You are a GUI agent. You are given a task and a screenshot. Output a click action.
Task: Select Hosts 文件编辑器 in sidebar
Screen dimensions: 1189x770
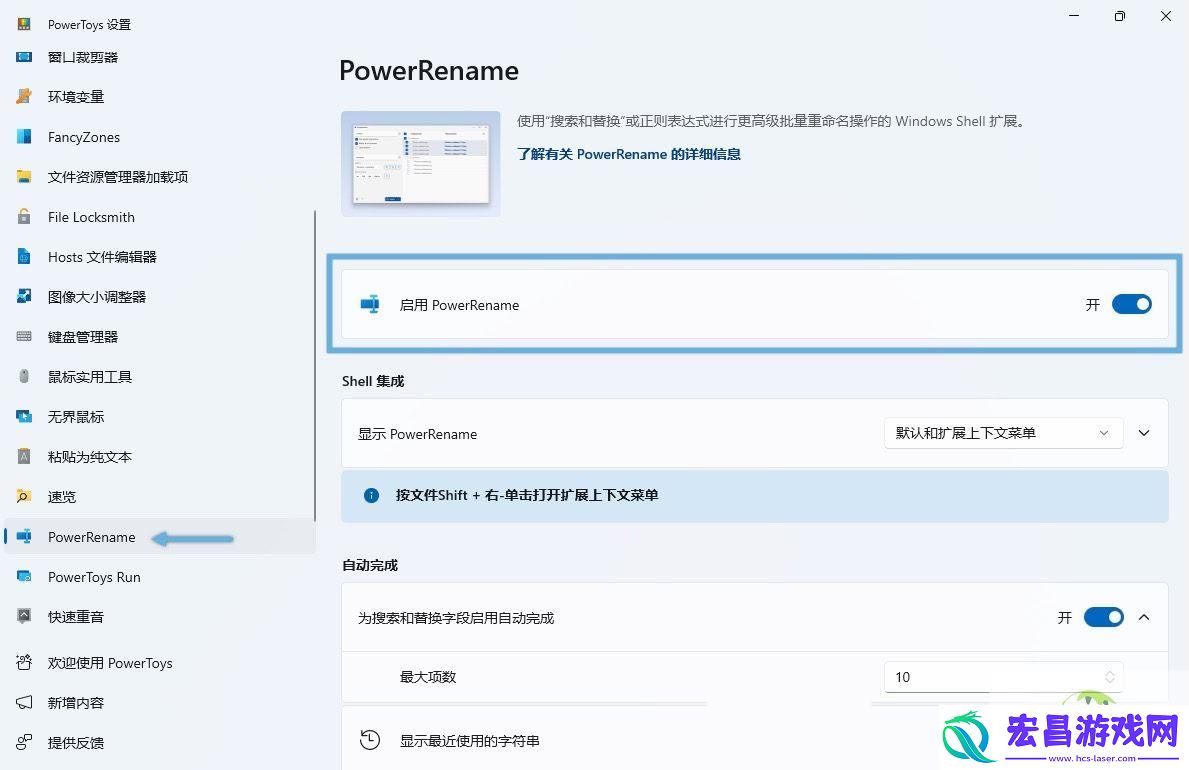coord(102,257)
